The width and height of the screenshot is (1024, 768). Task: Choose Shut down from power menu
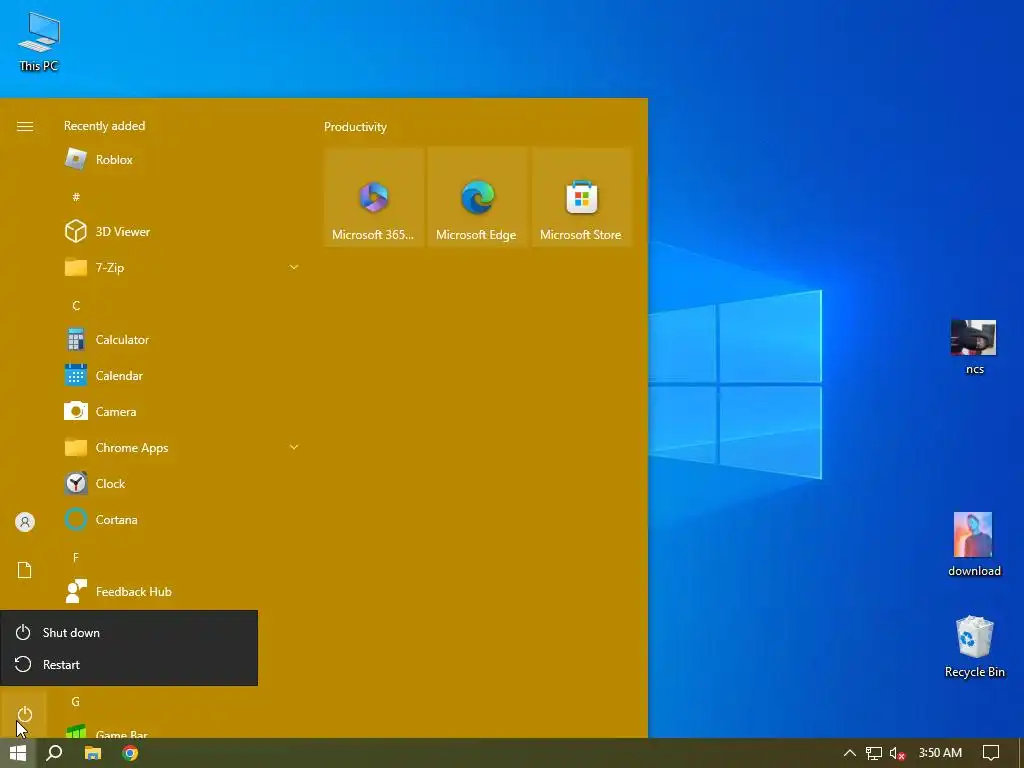(x=129, y=632)
